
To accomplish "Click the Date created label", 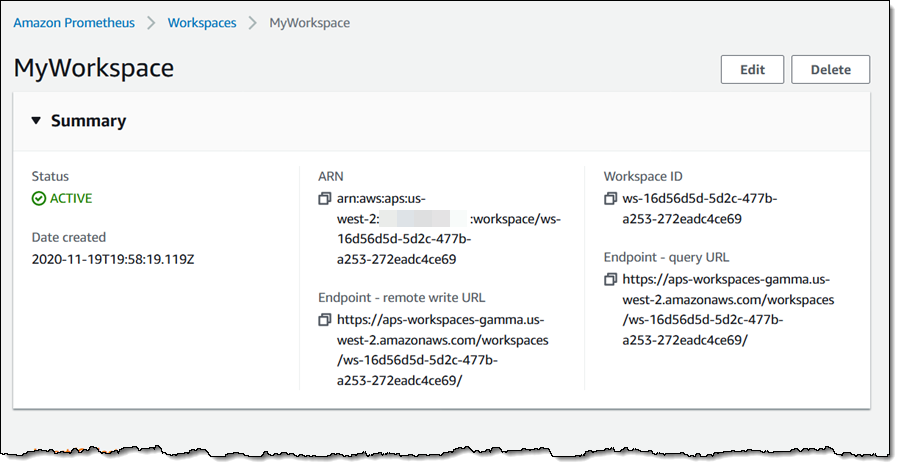I will 69,237.
